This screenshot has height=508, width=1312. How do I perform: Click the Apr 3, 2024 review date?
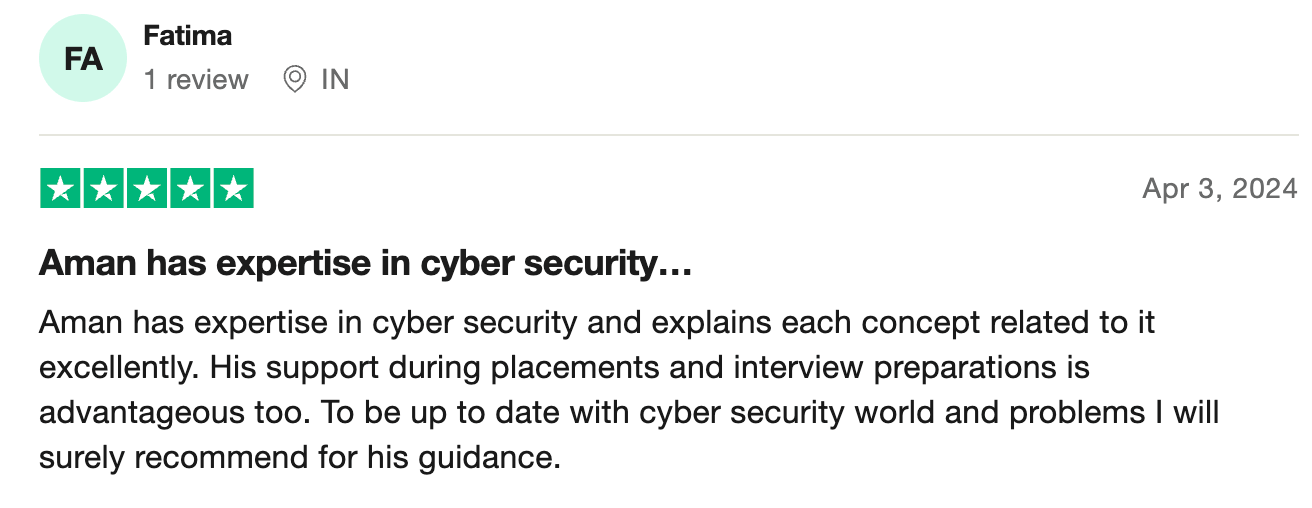tap(1219, 188)
